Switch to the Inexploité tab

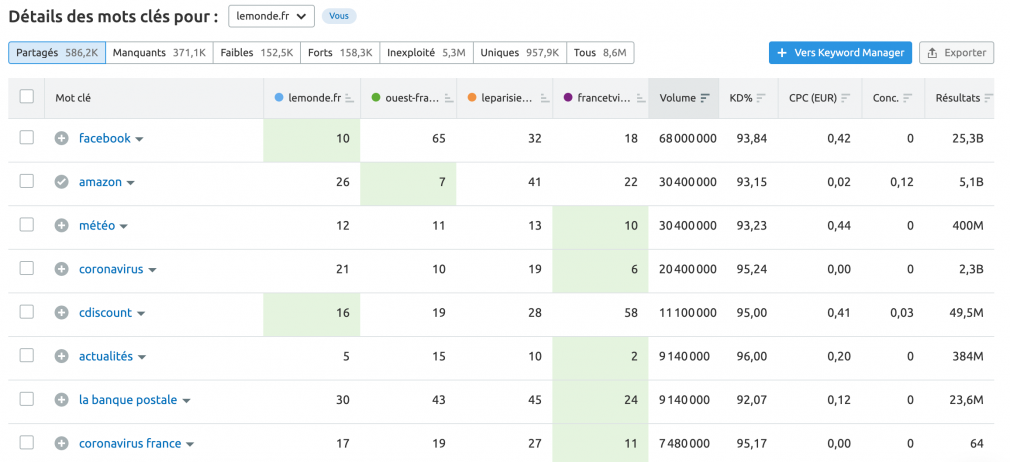[x=426, y=53]
